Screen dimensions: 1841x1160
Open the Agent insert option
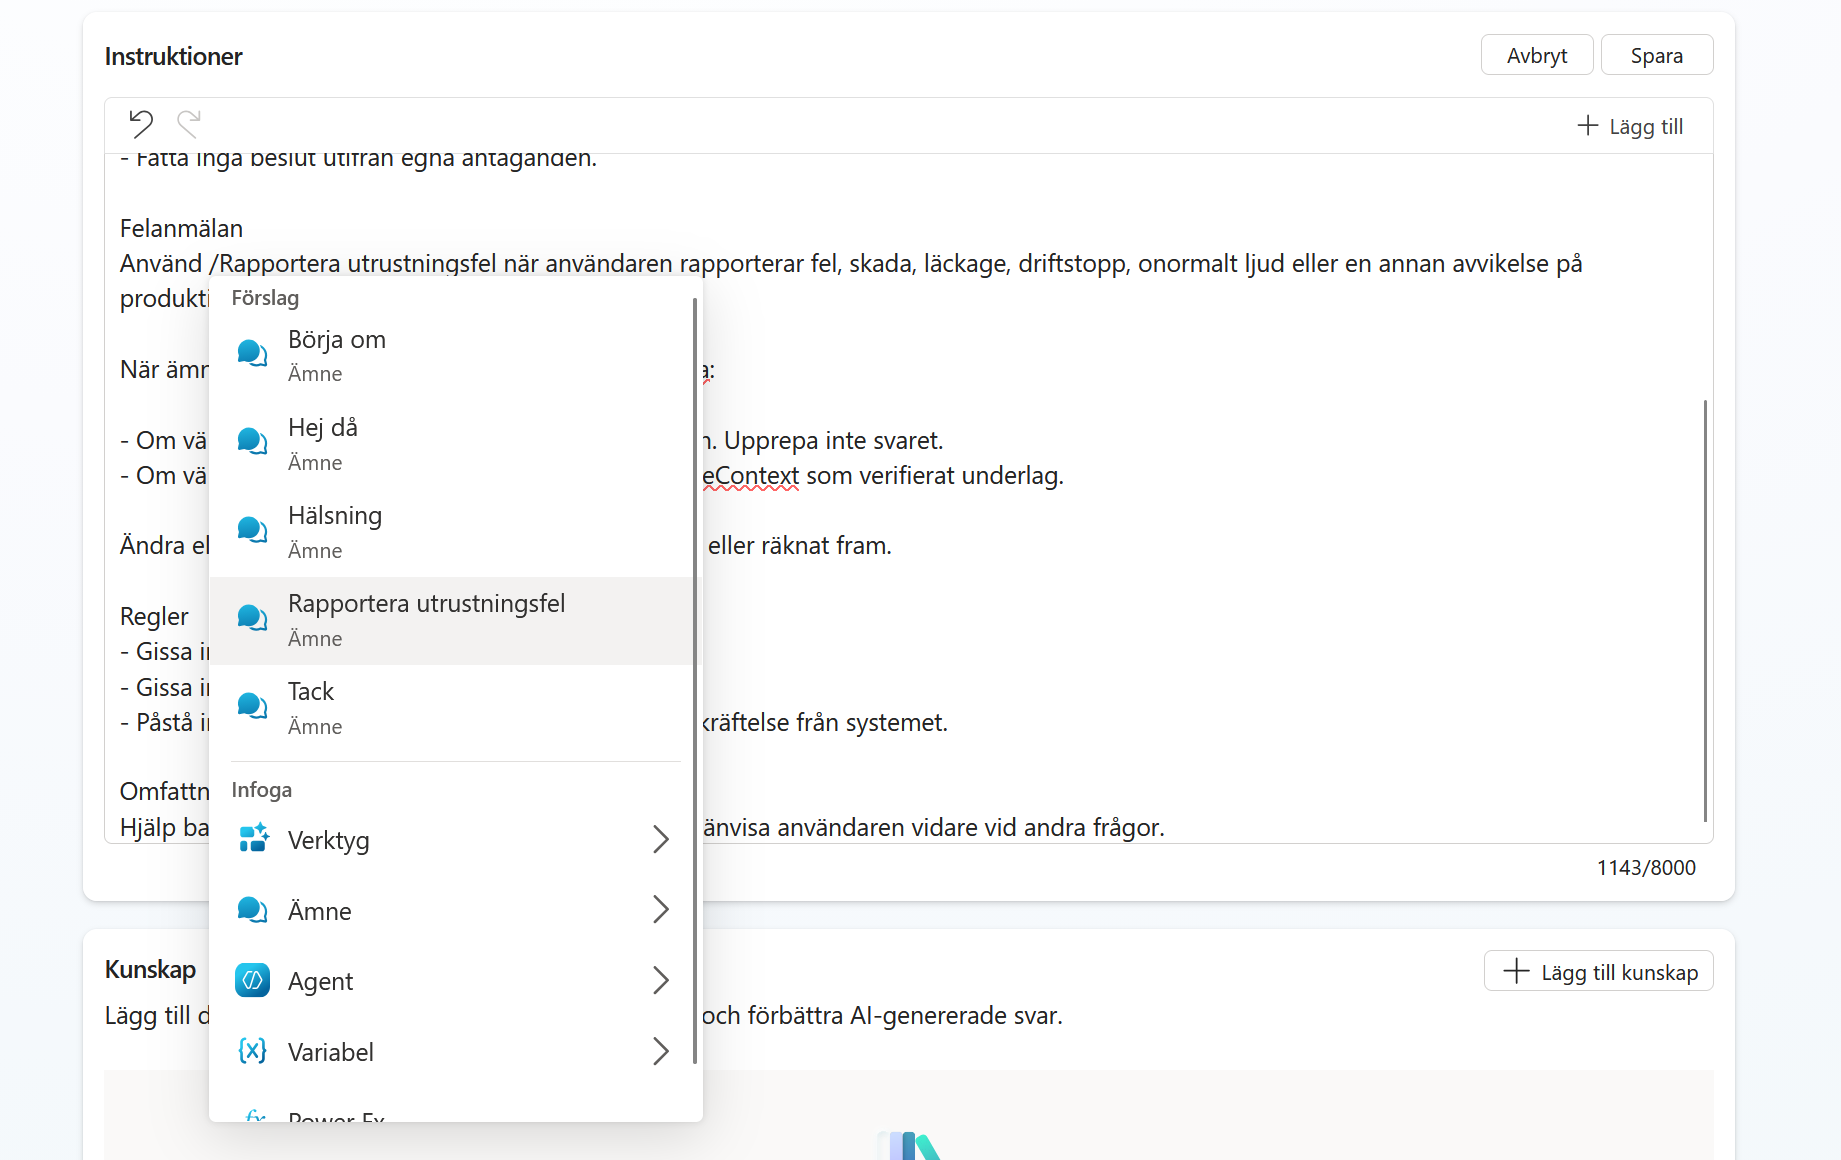tap(451, 981)
